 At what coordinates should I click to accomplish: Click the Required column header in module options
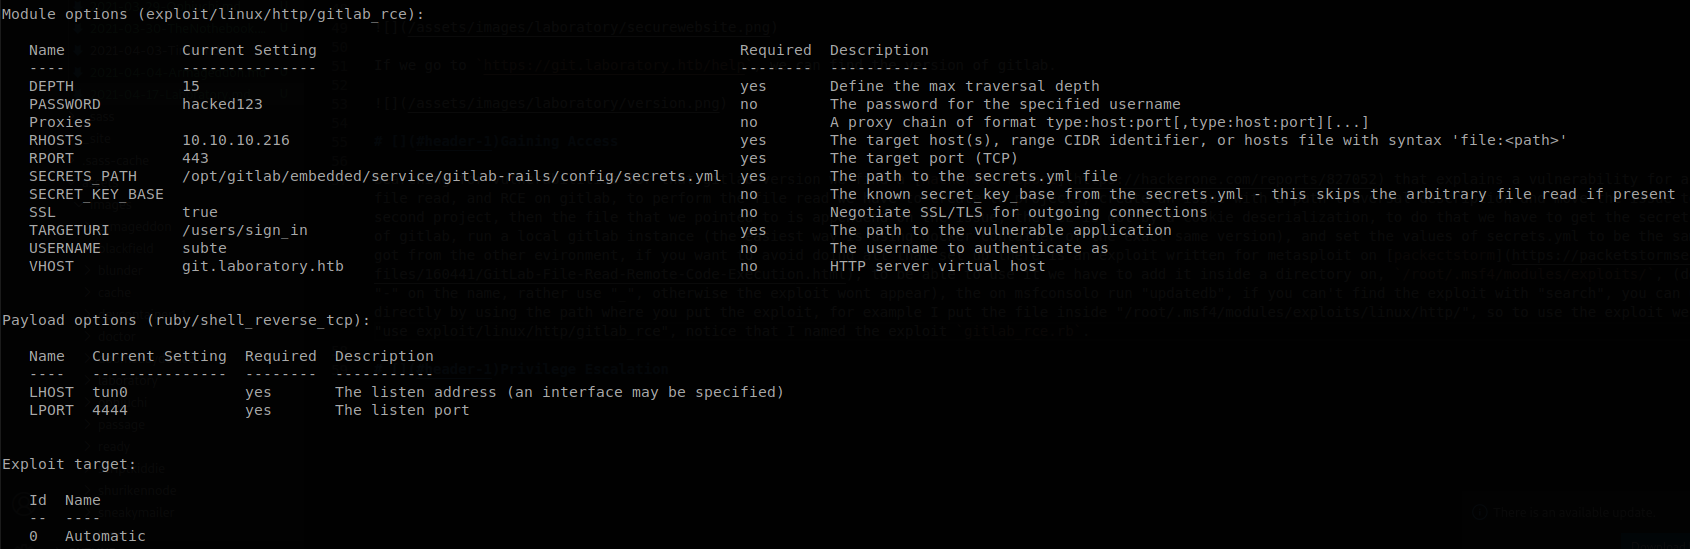(776, 50)
